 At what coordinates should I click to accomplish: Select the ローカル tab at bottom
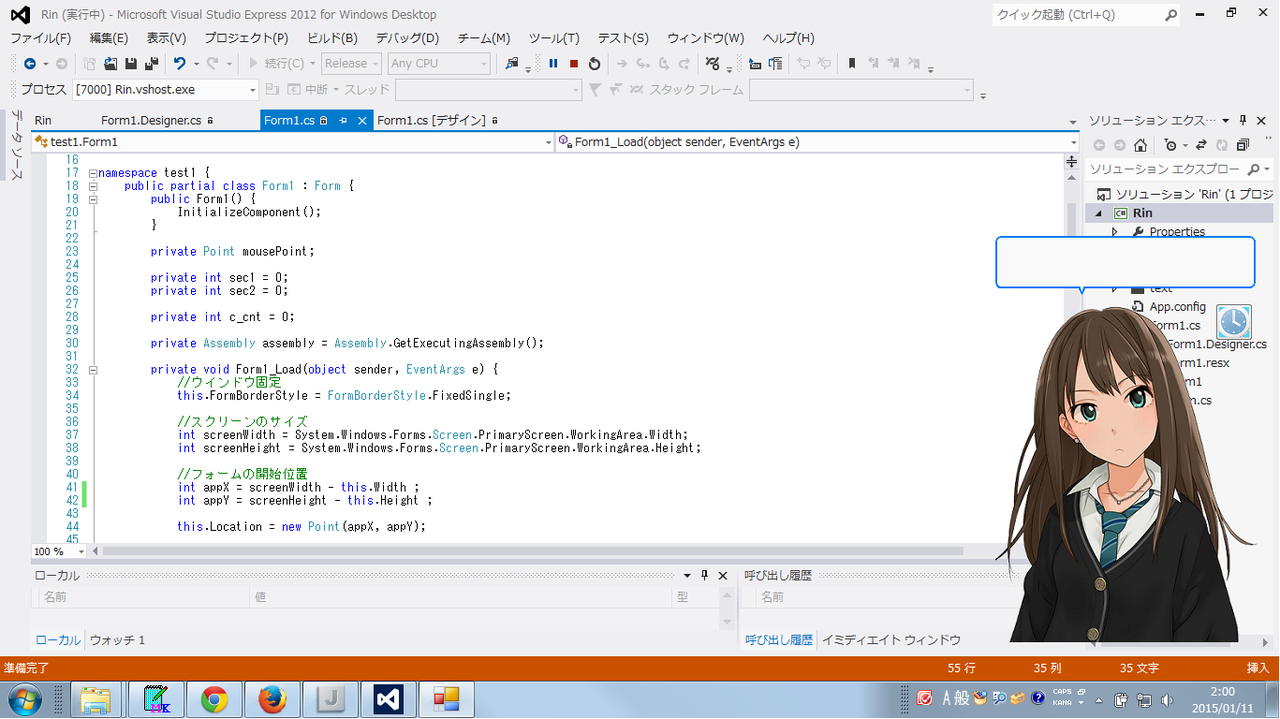point(58,640)
